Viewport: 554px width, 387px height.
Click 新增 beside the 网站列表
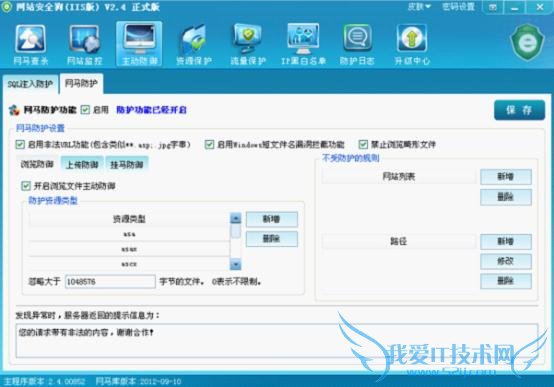(506, 177)
